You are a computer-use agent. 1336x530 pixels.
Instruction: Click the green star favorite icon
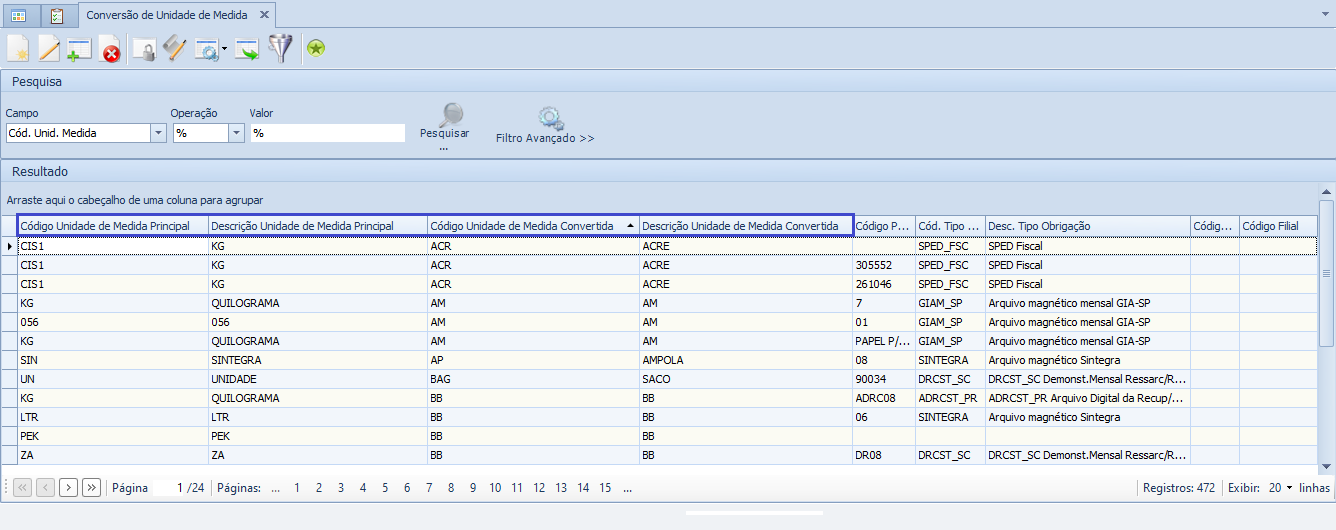[x=316, y=48]
